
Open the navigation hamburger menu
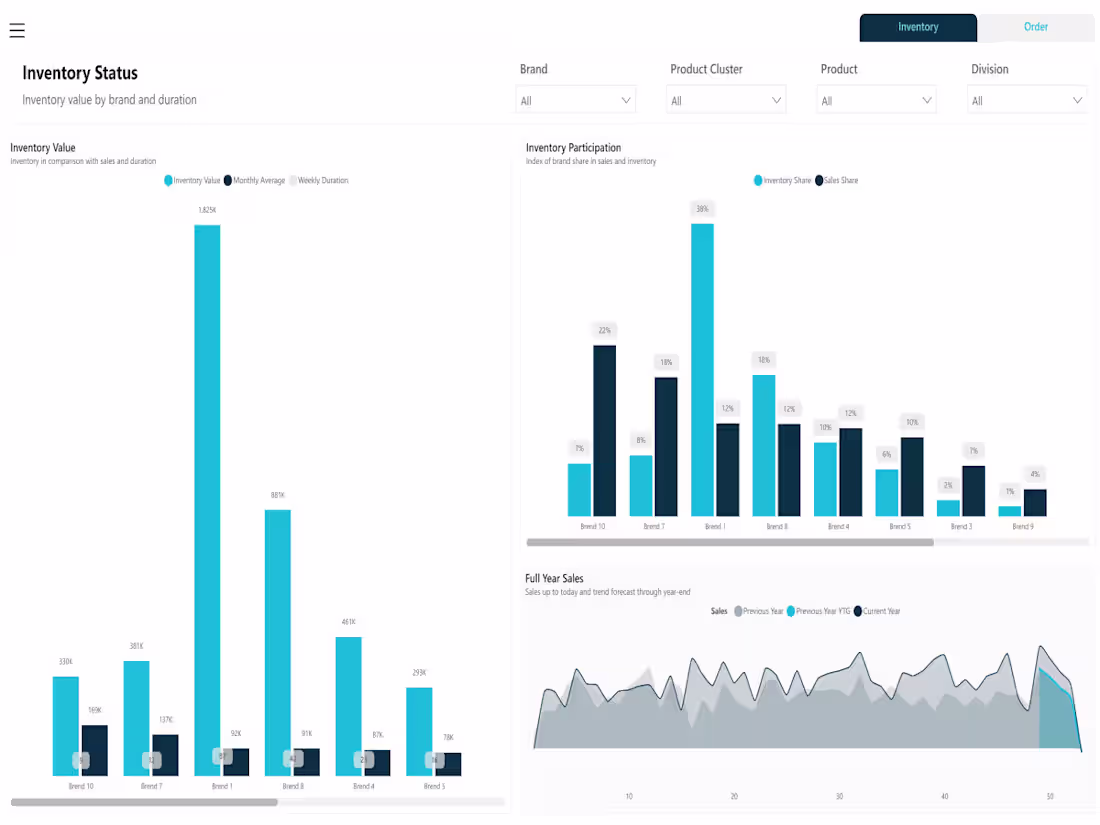coord(17,30)
